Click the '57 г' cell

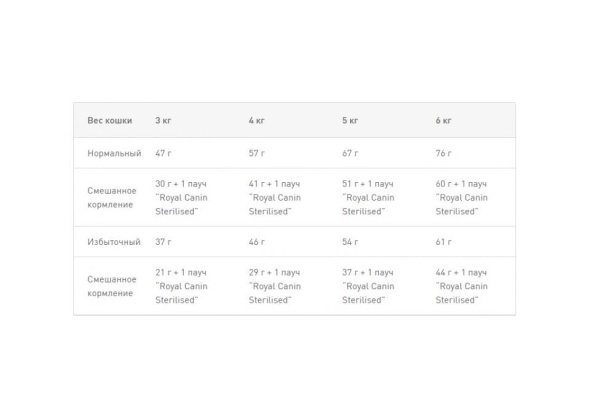pos(256,153)
